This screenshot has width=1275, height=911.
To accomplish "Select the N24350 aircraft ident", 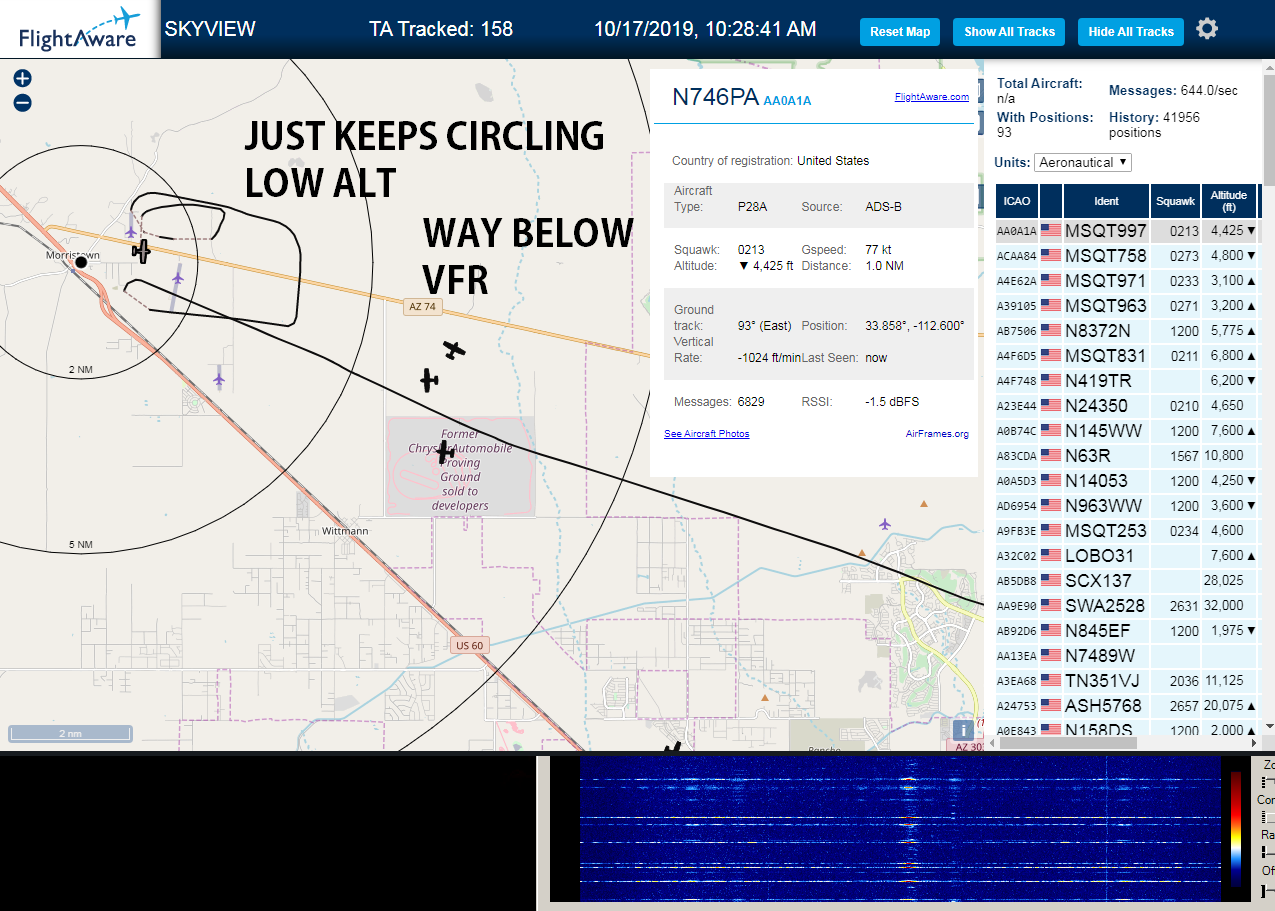I will (1096, 405).
